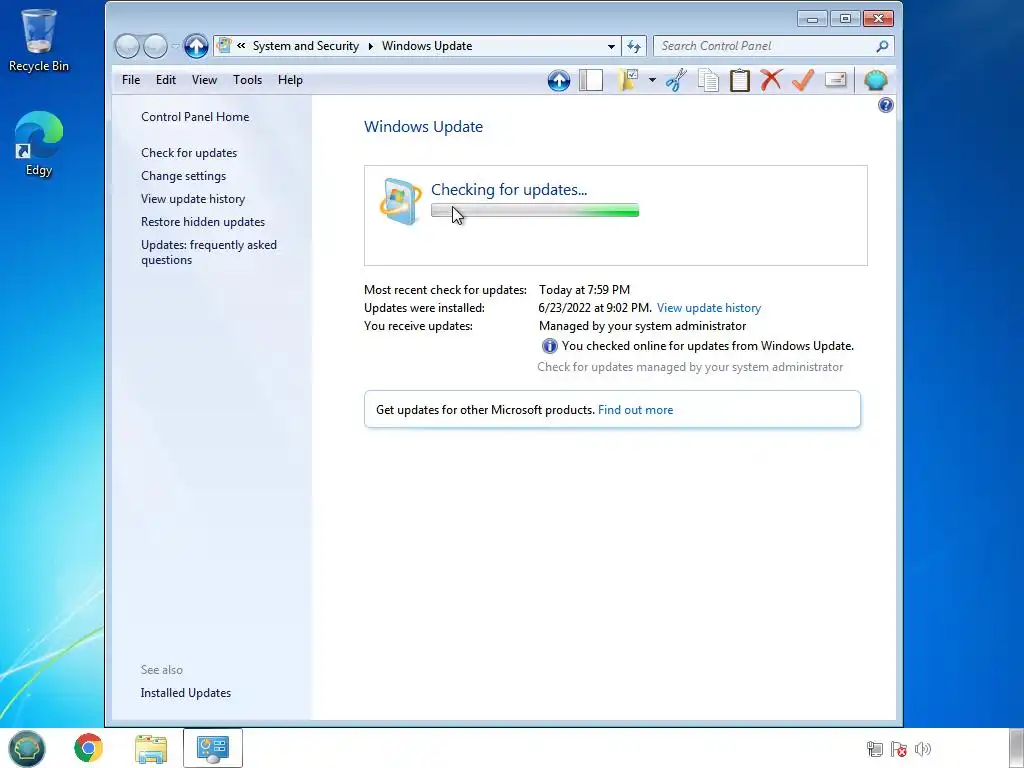Go back with the Back button

pyautogui.click(x=128, y=46)
